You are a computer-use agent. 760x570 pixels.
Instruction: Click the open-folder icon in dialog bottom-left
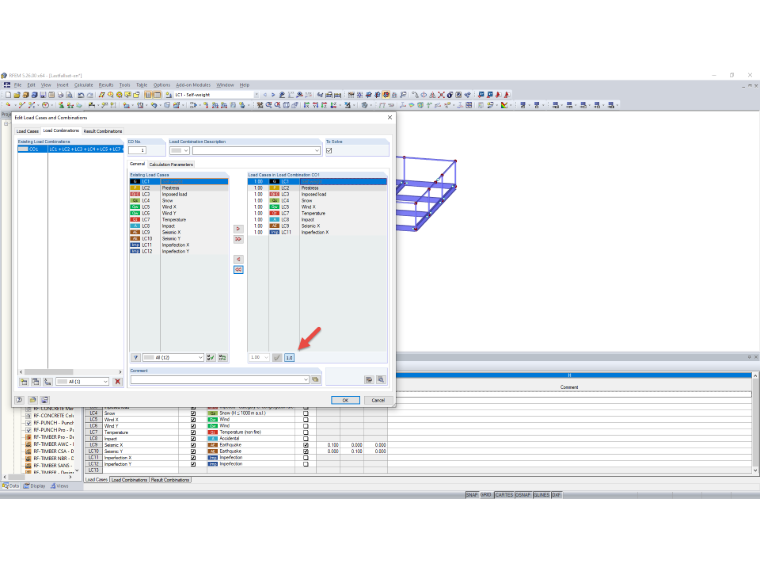(x=32, y=400)
